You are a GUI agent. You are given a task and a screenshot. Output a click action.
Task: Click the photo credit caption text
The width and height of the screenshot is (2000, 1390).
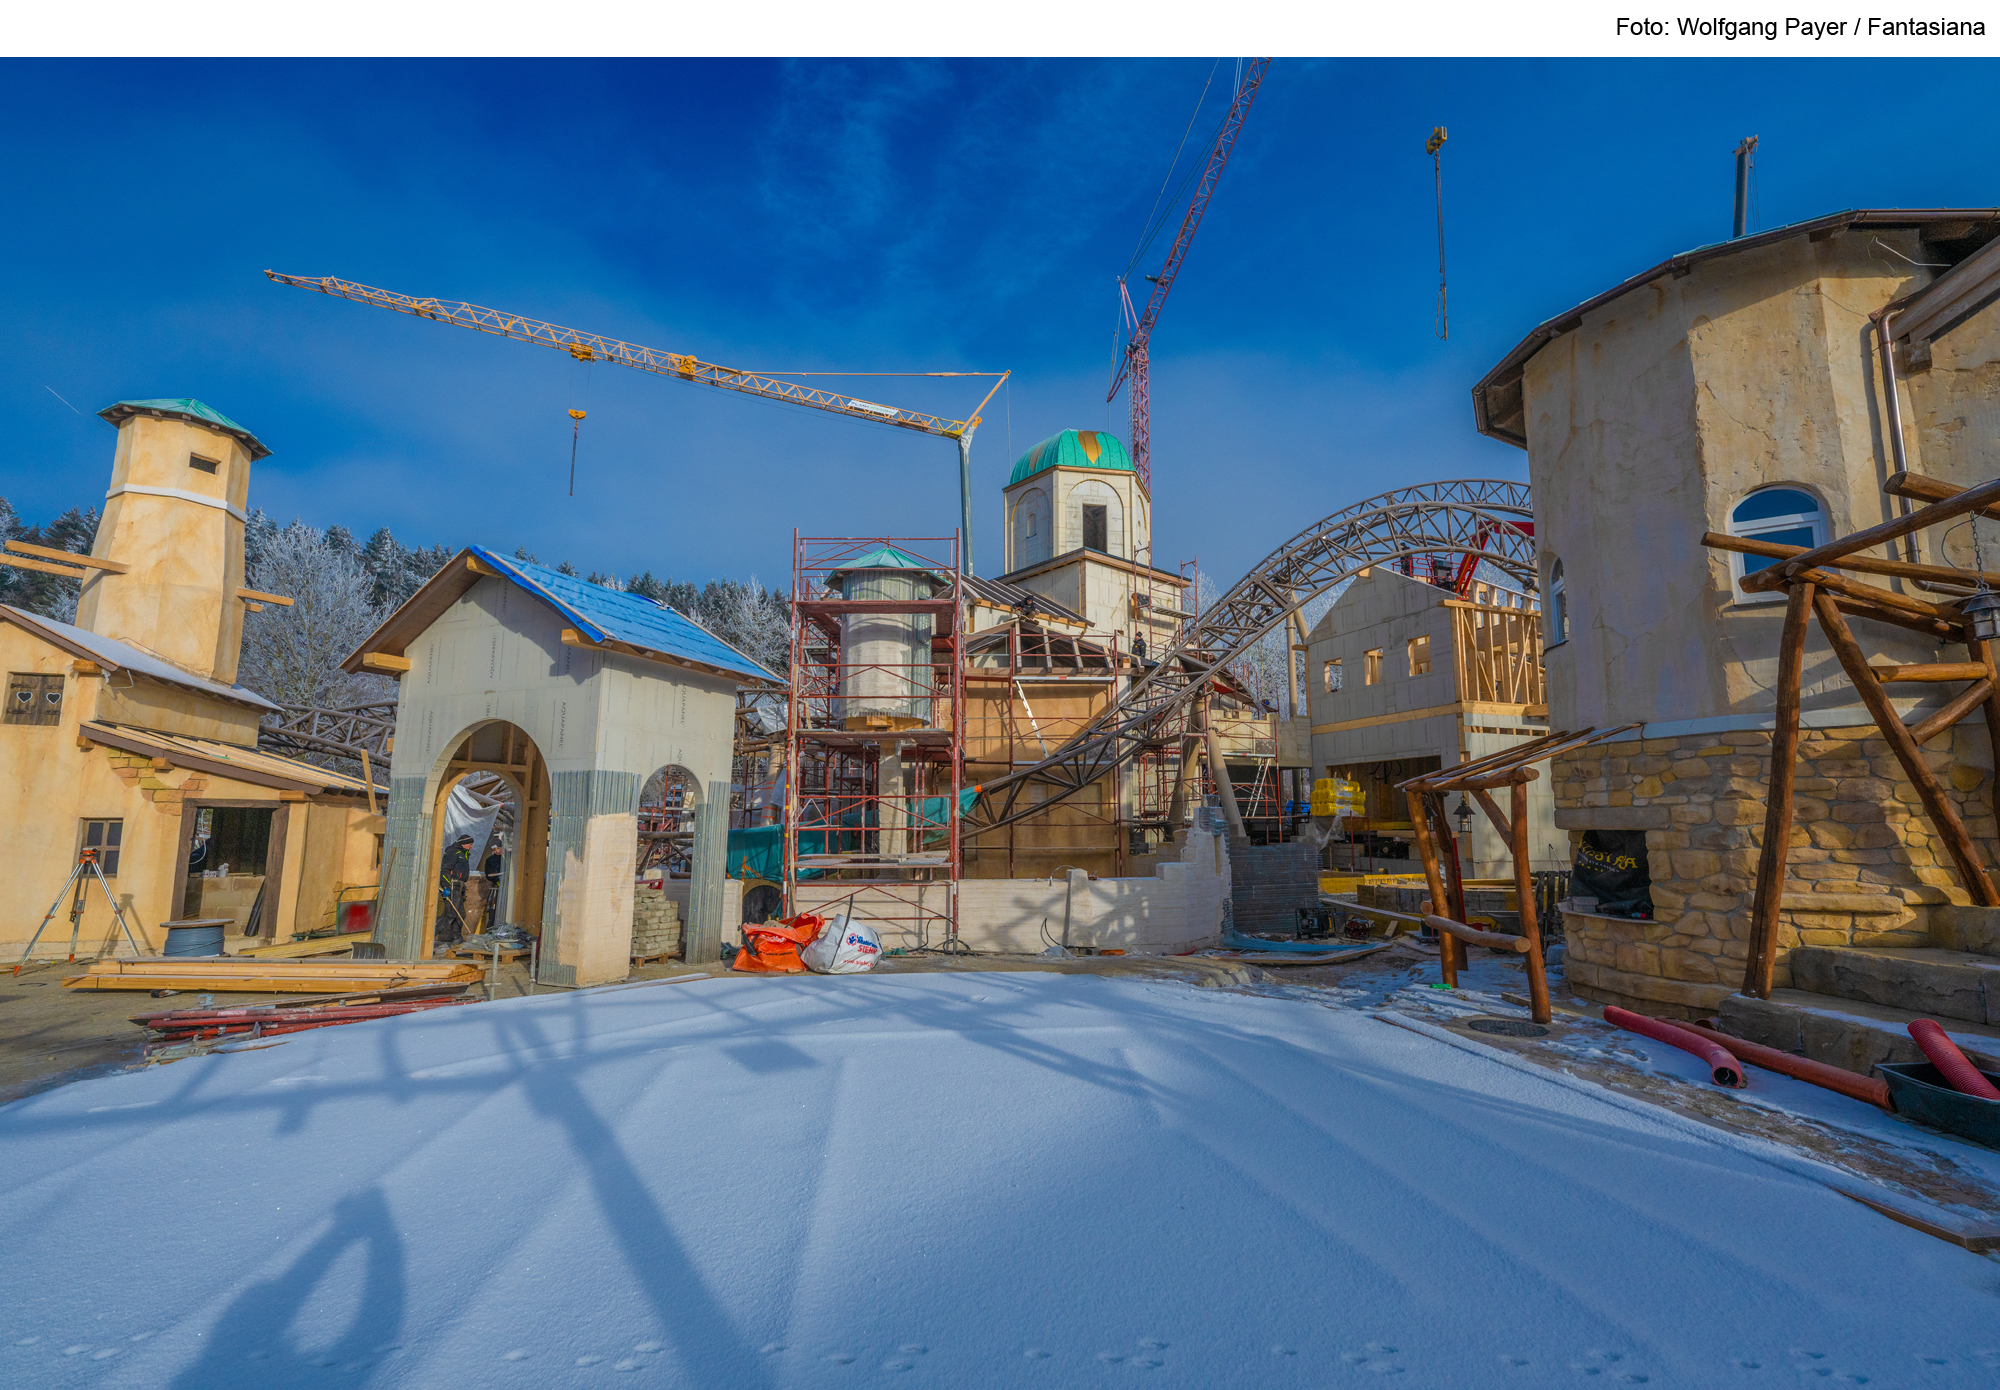pos(1799,27)
